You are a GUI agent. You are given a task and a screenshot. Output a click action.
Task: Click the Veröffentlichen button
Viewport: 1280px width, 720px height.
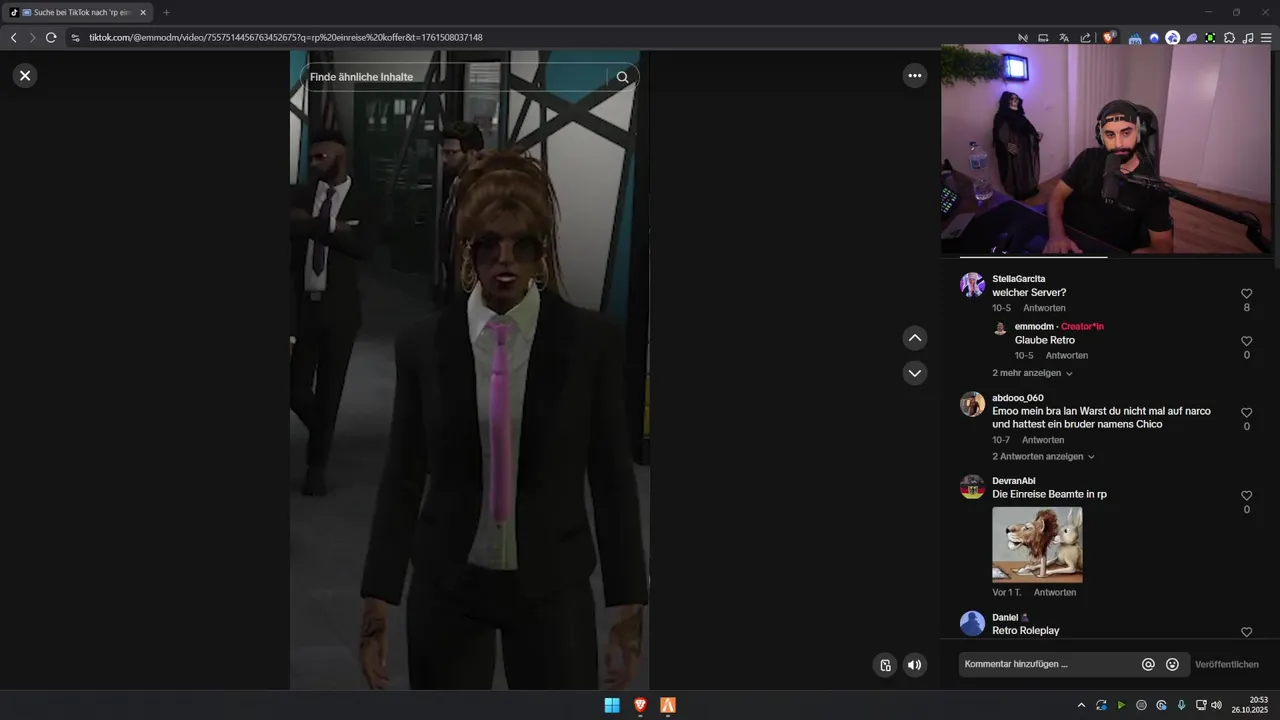(1227, 665)
